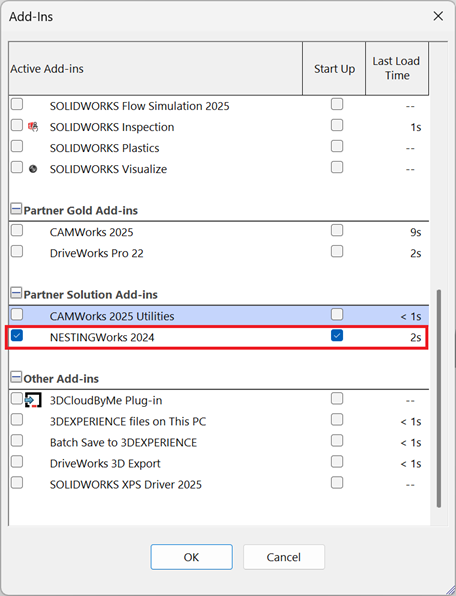Check SOLIDWORKS XPS Driver 2025 Start Up box
Screen dimensions: 456x596
337,483
